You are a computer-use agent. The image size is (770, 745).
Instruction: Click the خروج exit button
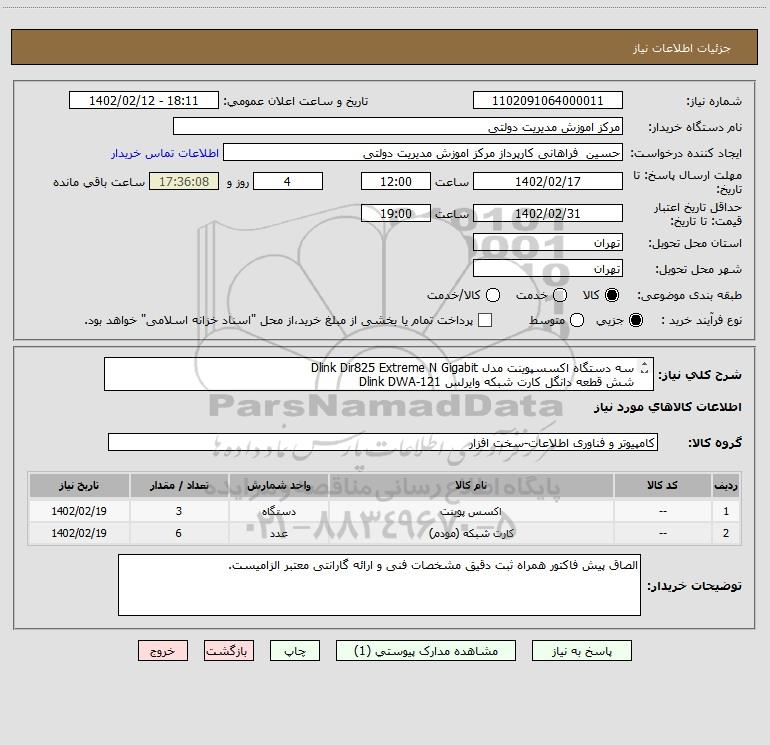pyautogui.click(x=163, y=651)
